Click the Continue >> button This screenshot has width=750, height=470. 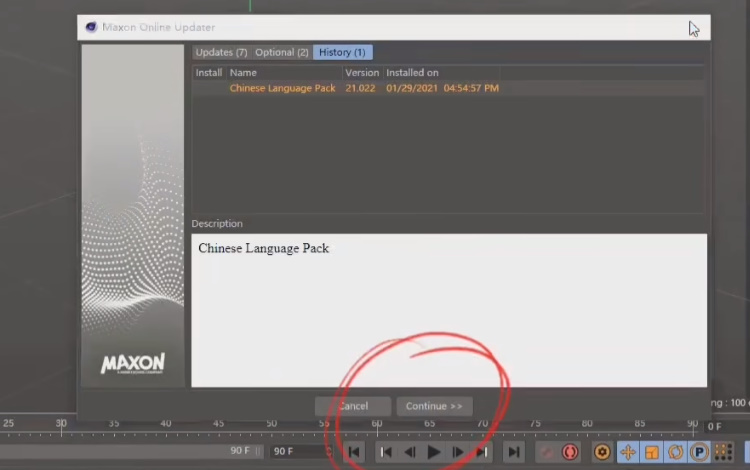tap(434, 406)
